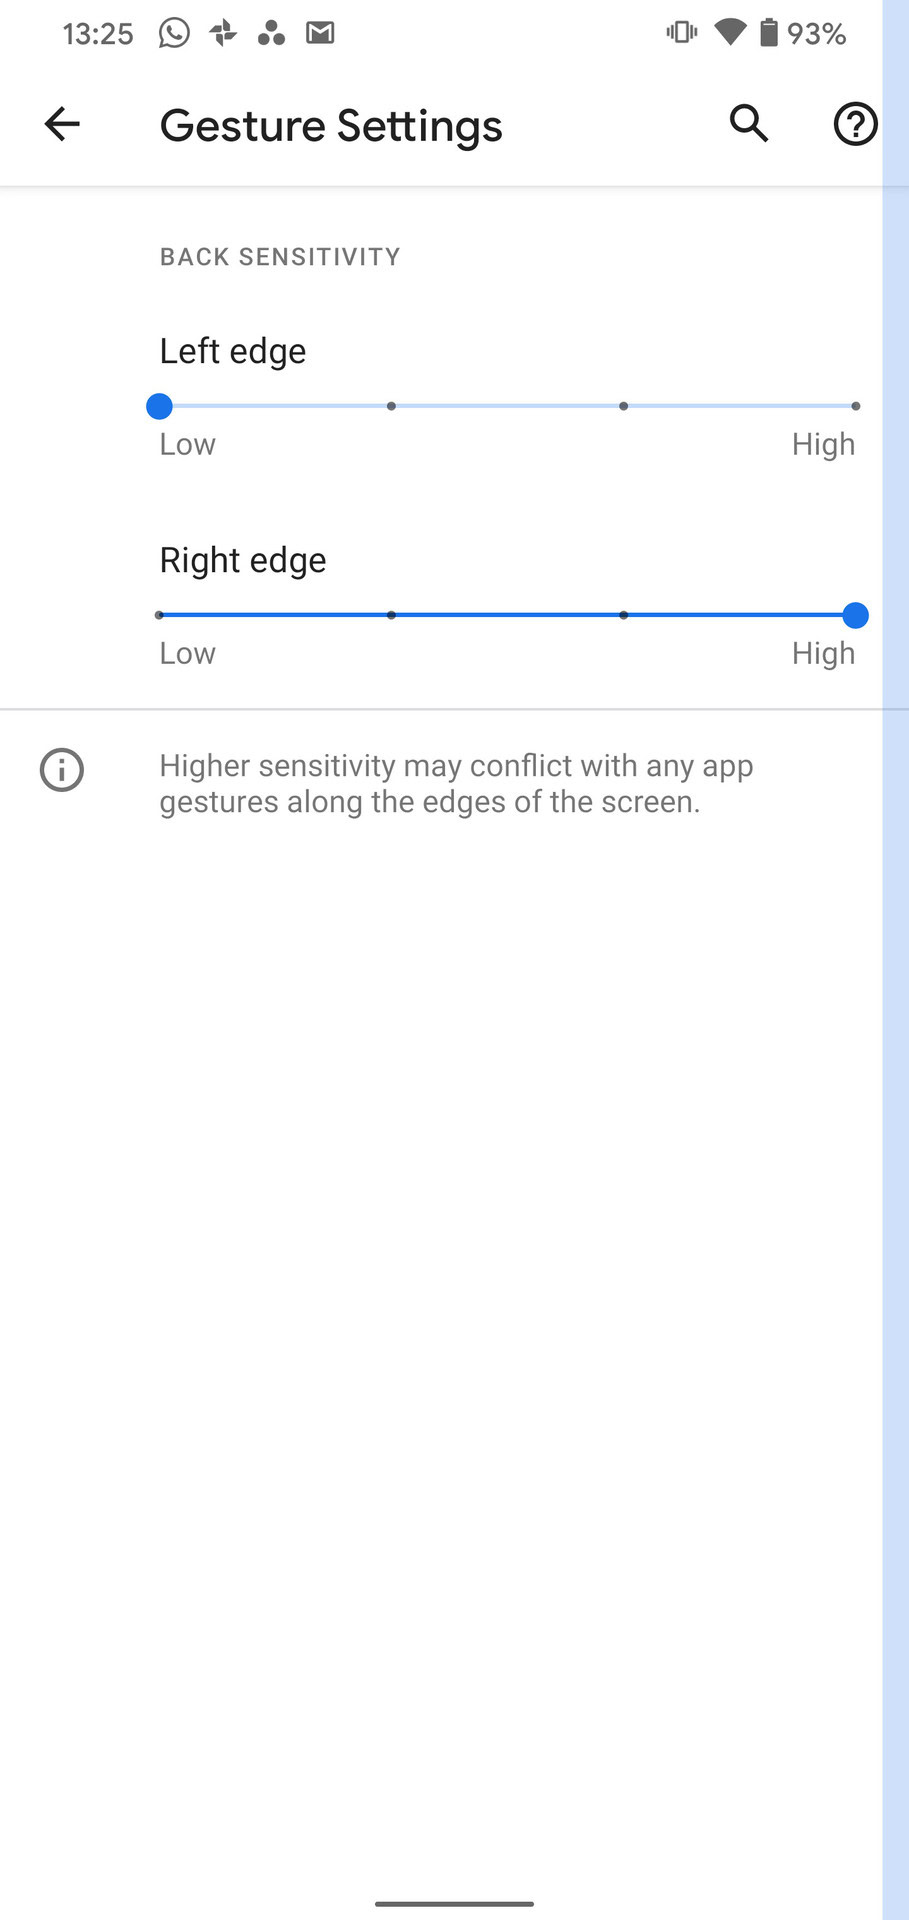Set Left edge sensitivity to High
The width and height of the screenshot is (909, 1920).
click(856, 406)
